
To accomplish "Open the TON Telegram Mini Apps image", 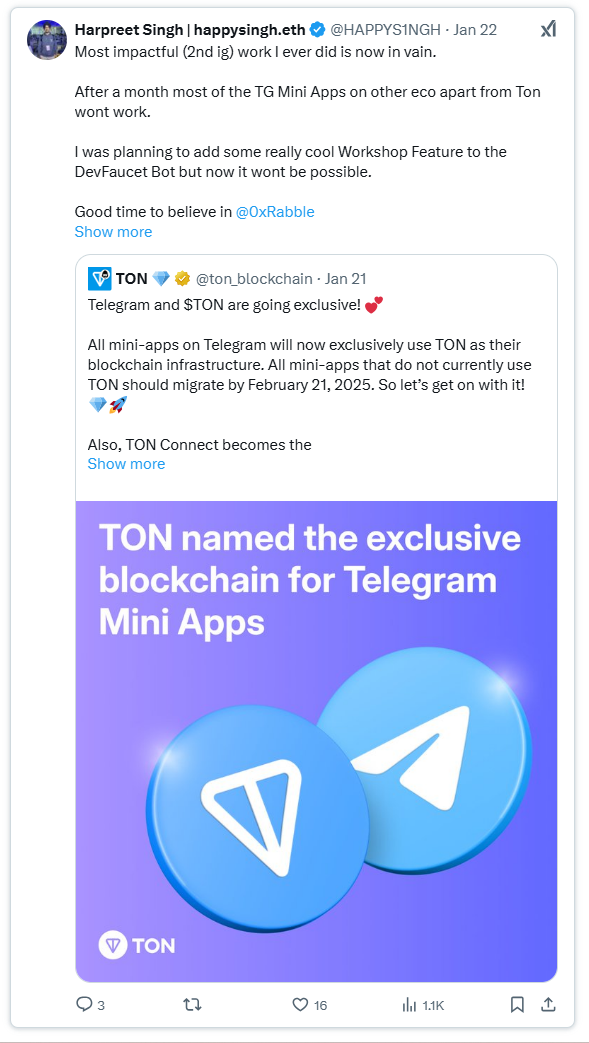I will coord(316,740).
